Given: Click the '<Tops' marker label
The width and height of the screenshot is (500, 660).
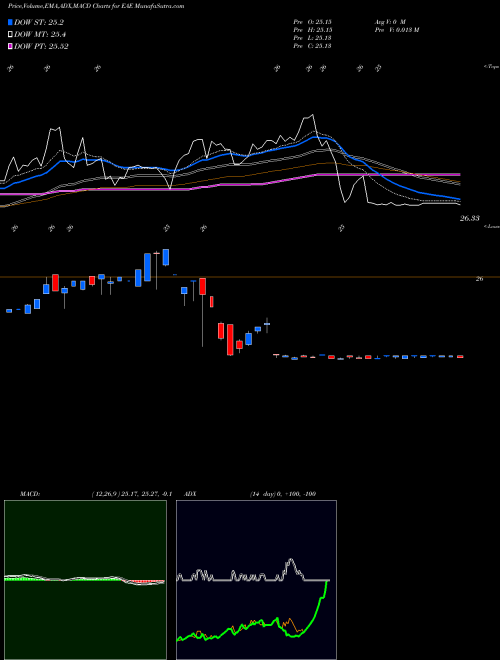Looking at the screenshot, I should [x=491, y=67].
